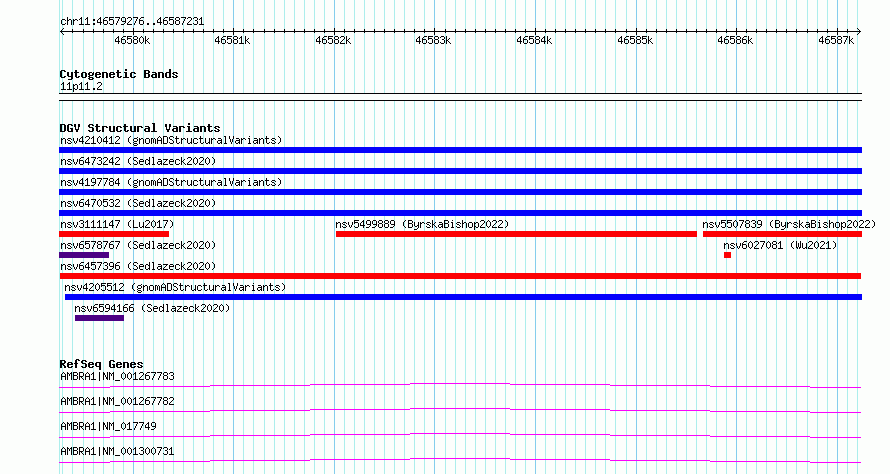This screenshot has width=890, height=474.
Task: Select the blue bar under nsv4197784
Action: [460, 192]
